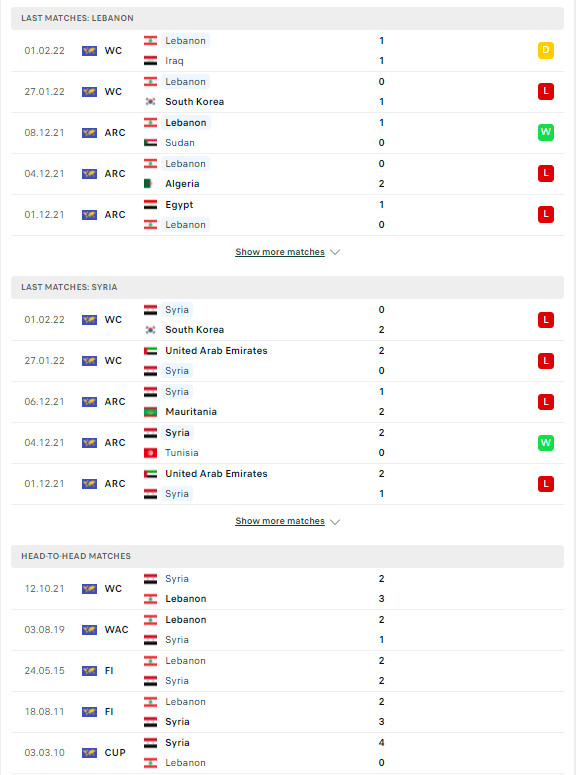The height and width of the screenshot is (775, 576).
Task: Click the Algeria flag icon
Action: pos(150,184)
